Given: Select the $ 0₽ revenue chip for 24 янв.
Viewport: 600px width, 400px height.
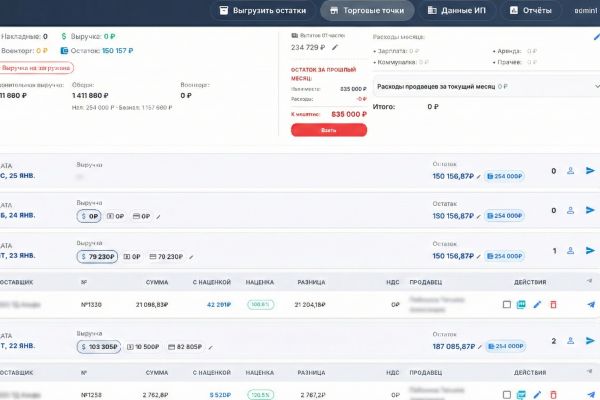Looking at the screenshot, I should click(89, 216).
